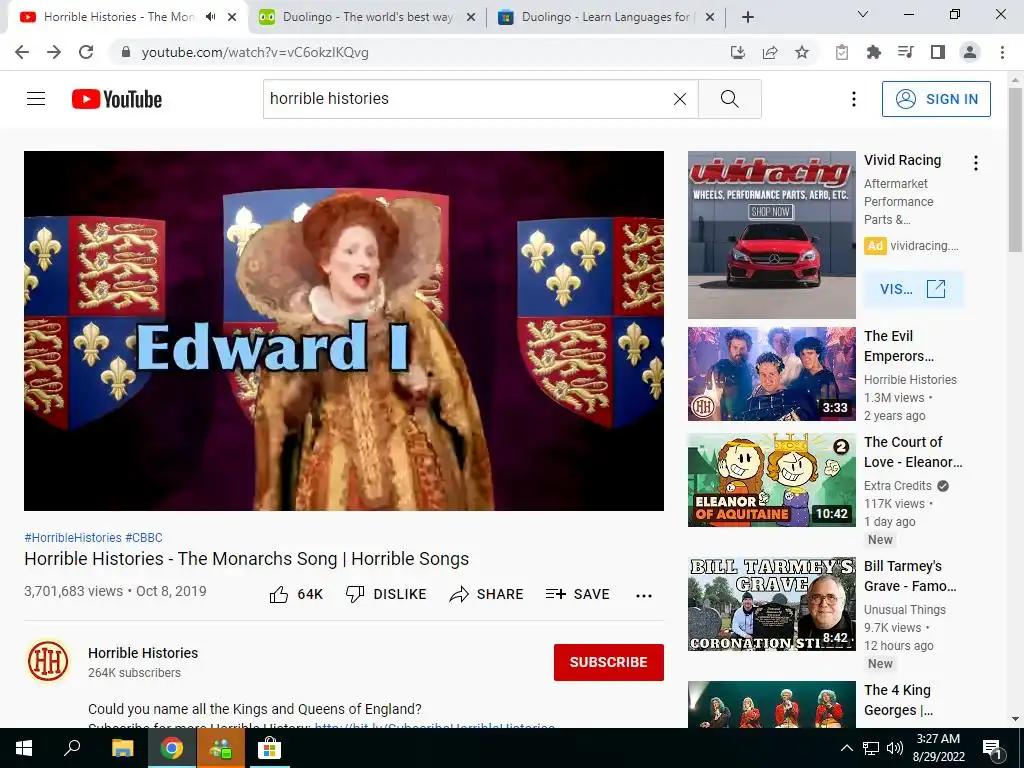Go to YouTube home via logo
The image size is (1024, 768).
(117, 99)
